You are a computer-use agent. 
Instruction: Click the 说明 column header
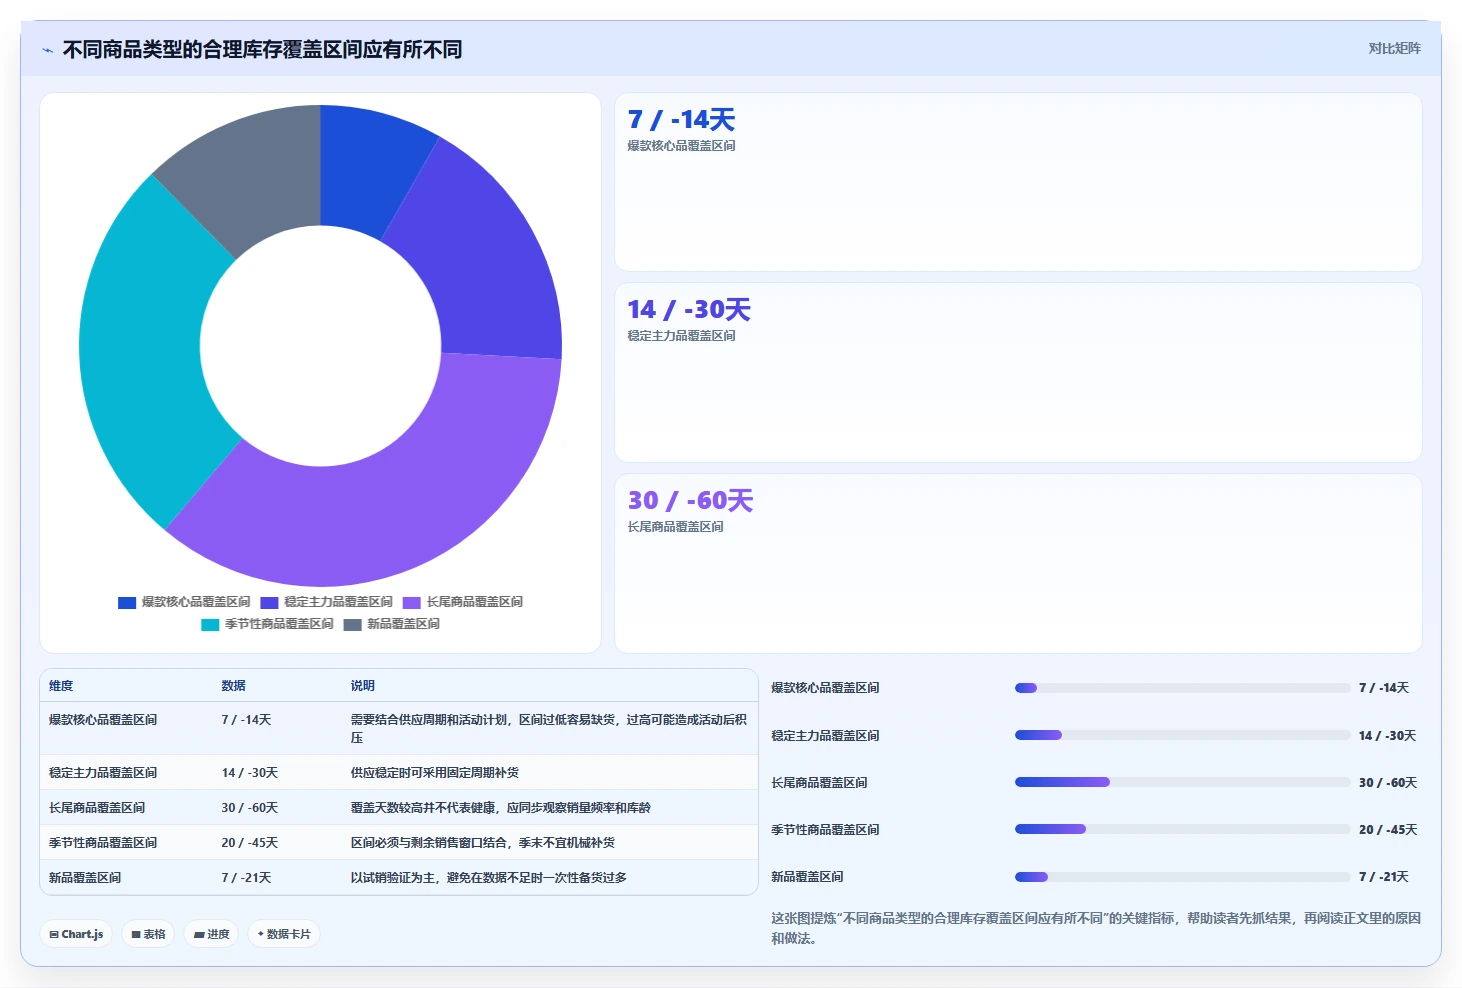point(362,686)
